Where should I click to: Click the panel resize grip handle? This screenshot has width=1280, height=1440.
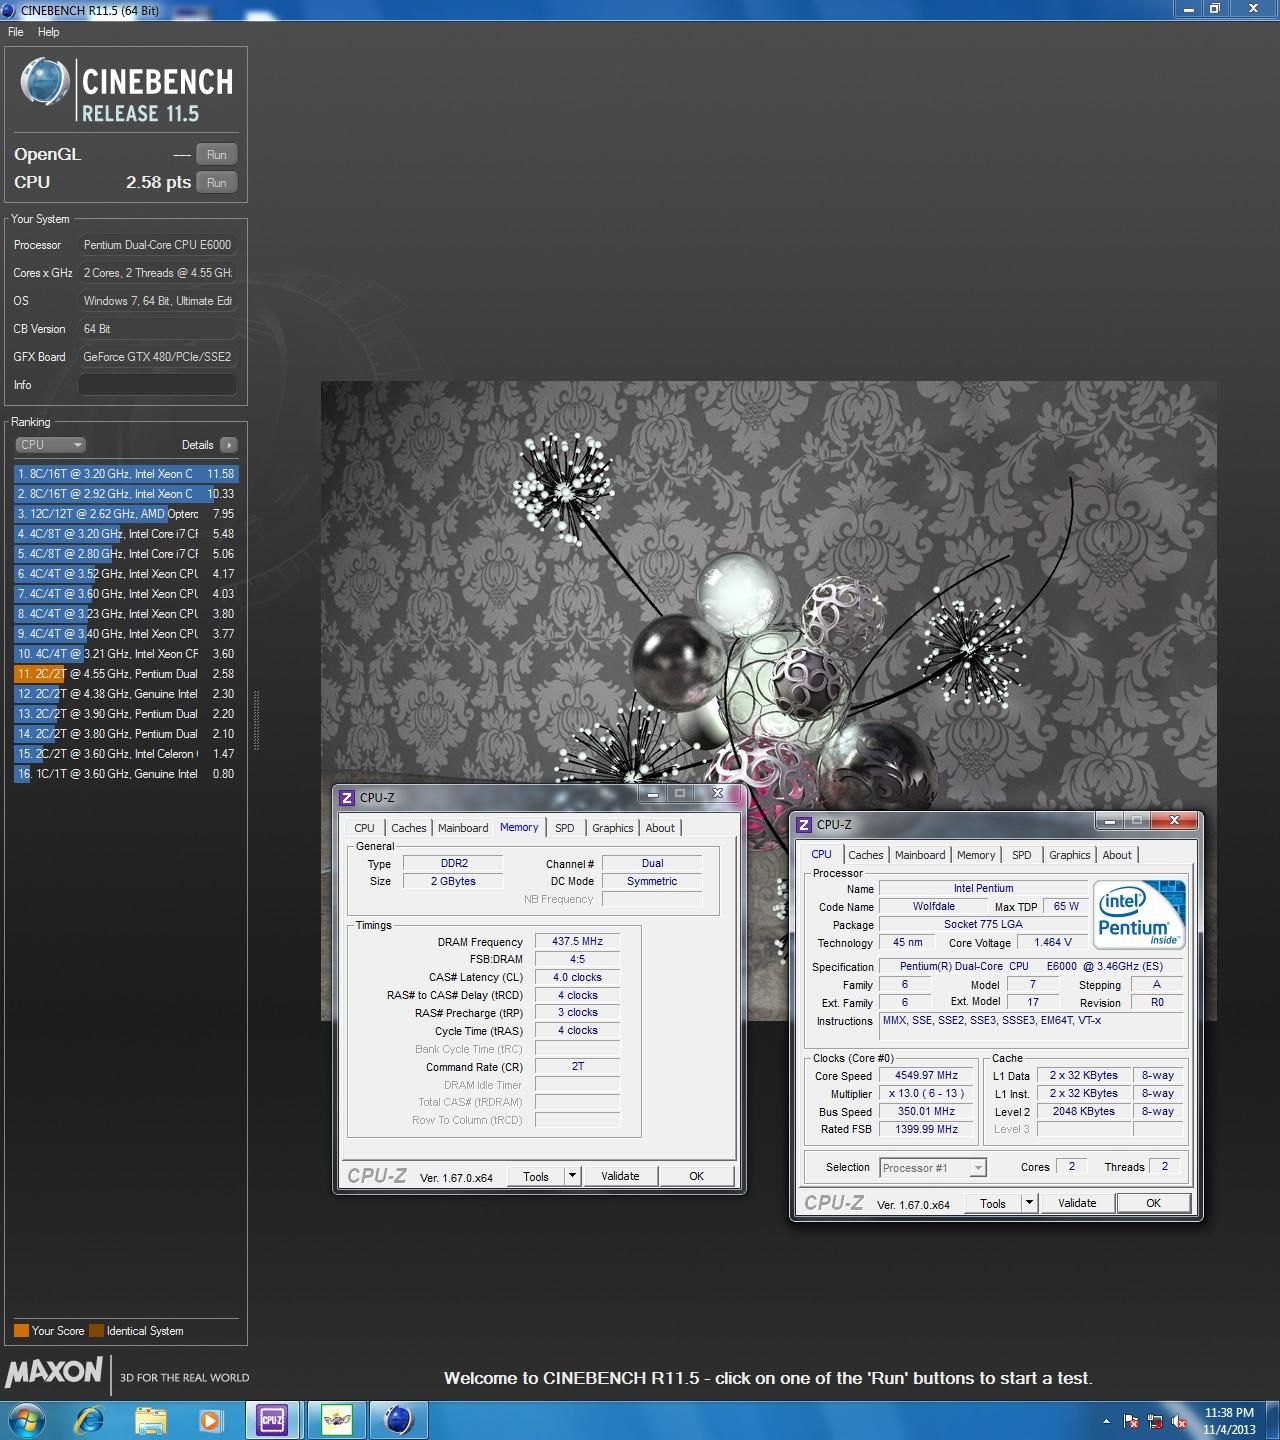(x=255, y=720)
